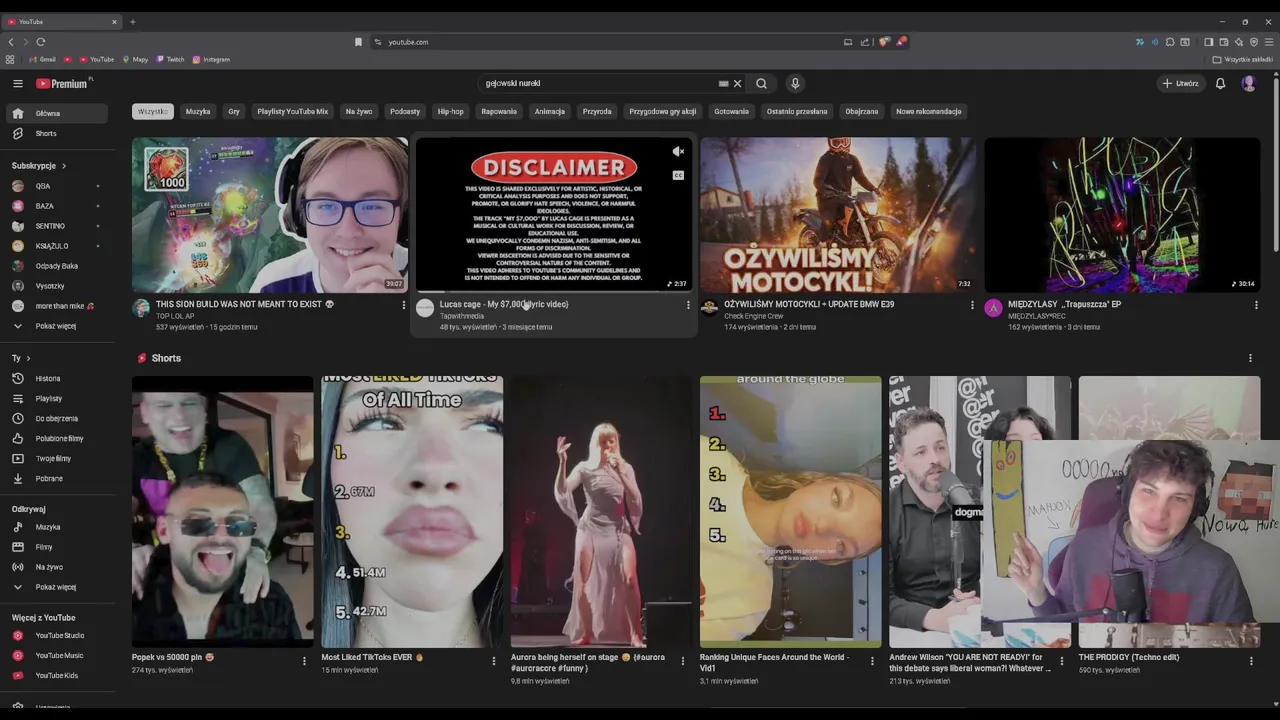Open Historia in the sidebar
The width and height of the screenshot is (1280, 720).
(x=58, y=378)
